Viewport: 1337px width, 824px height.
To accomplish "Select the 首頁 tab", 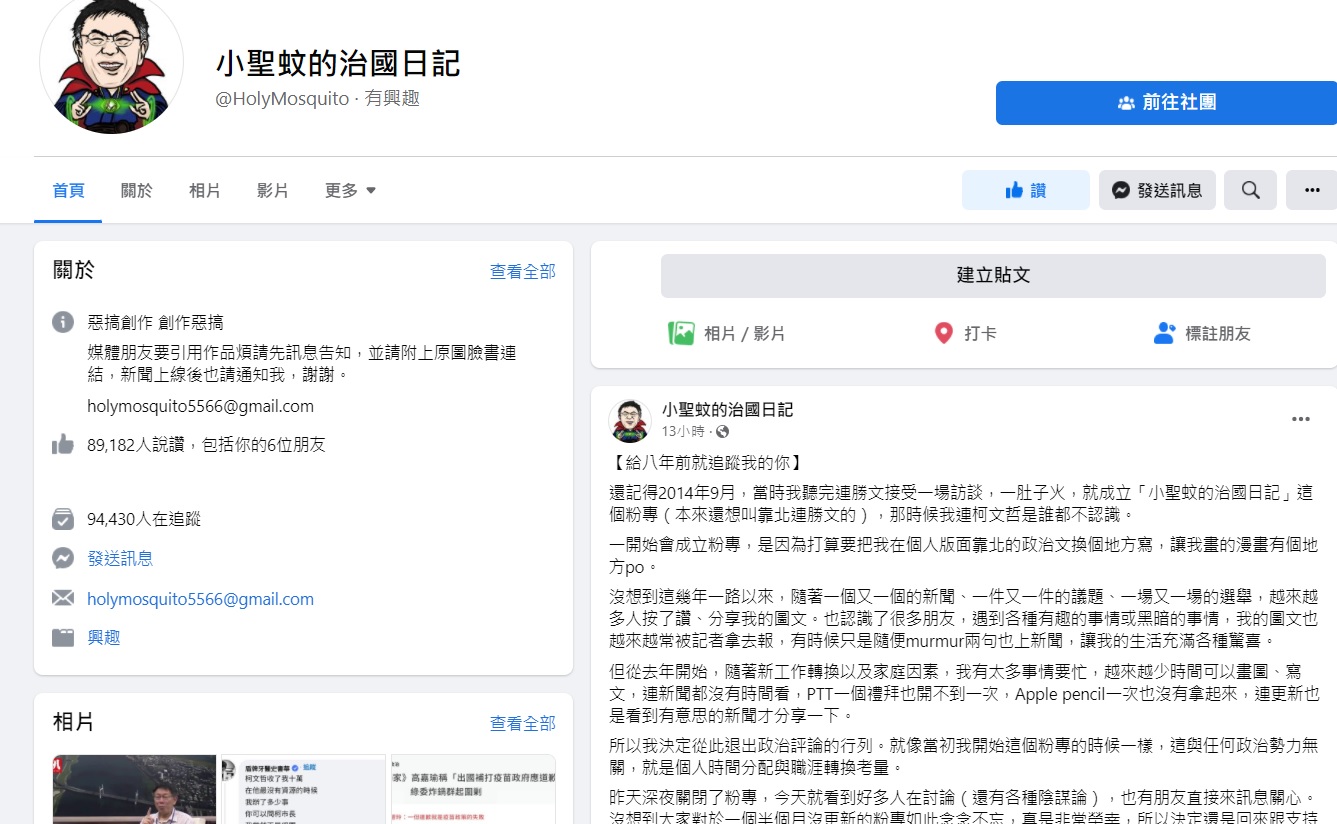I will [x=68, y=190].
